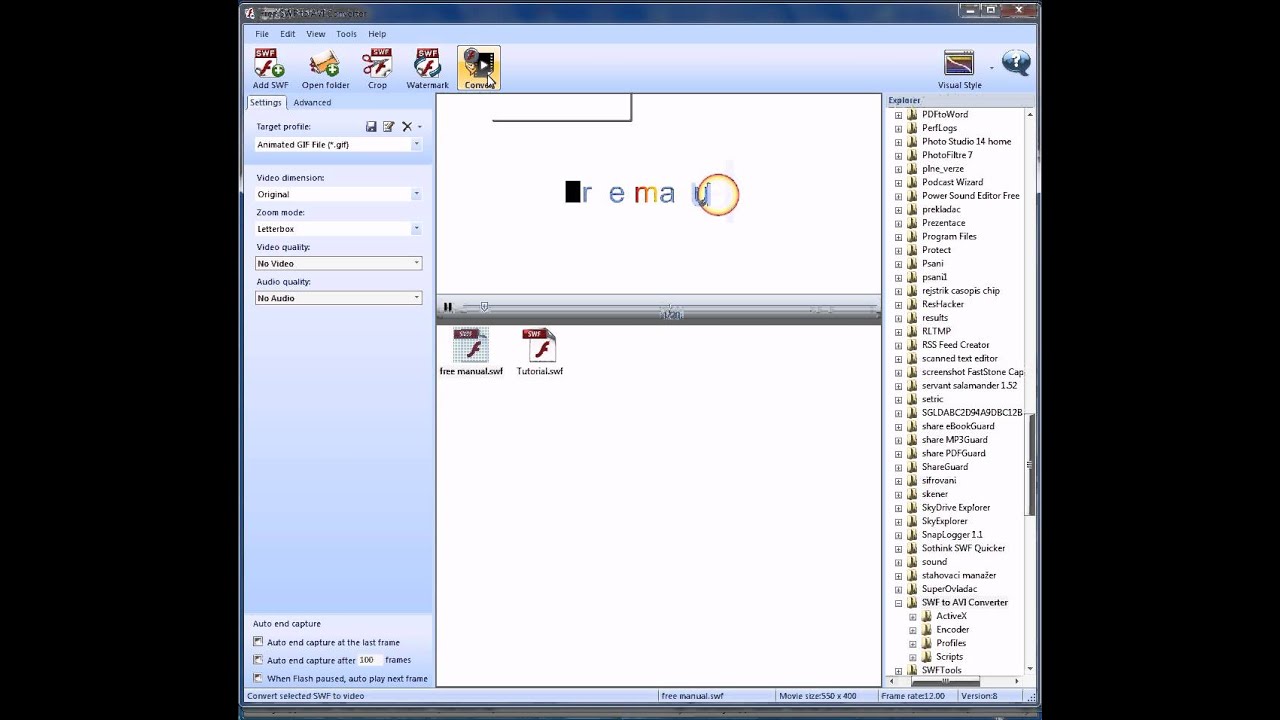Open the Visual Style picker
This screenshot has width=1280, height=720.
click(959, 62)
